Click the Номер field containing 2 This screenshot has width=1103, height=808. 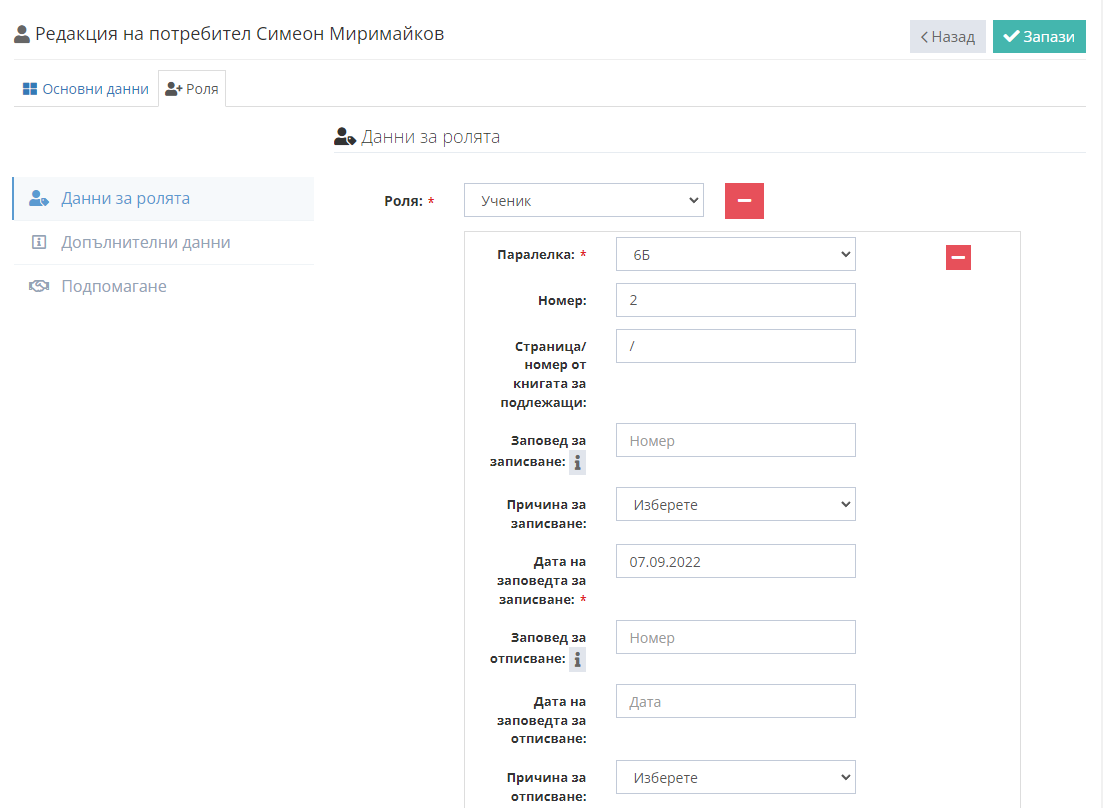point(736,300)
